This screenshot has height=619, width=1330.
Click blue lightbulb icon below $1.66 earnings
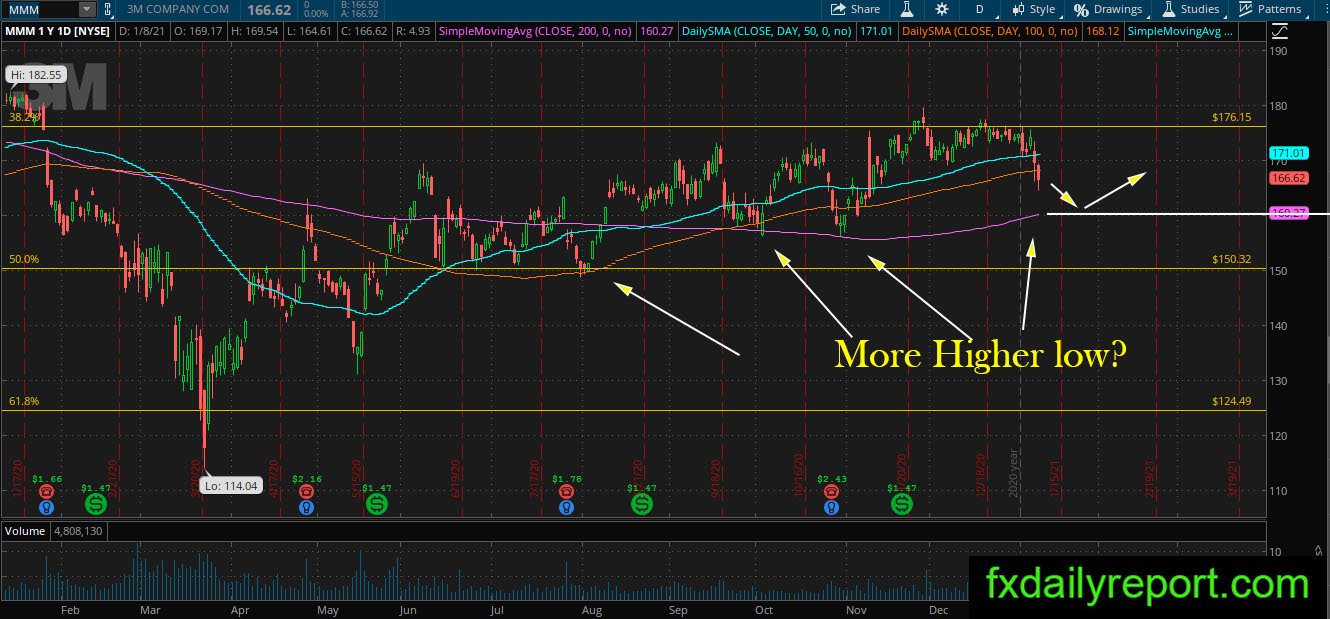point(46,507)
